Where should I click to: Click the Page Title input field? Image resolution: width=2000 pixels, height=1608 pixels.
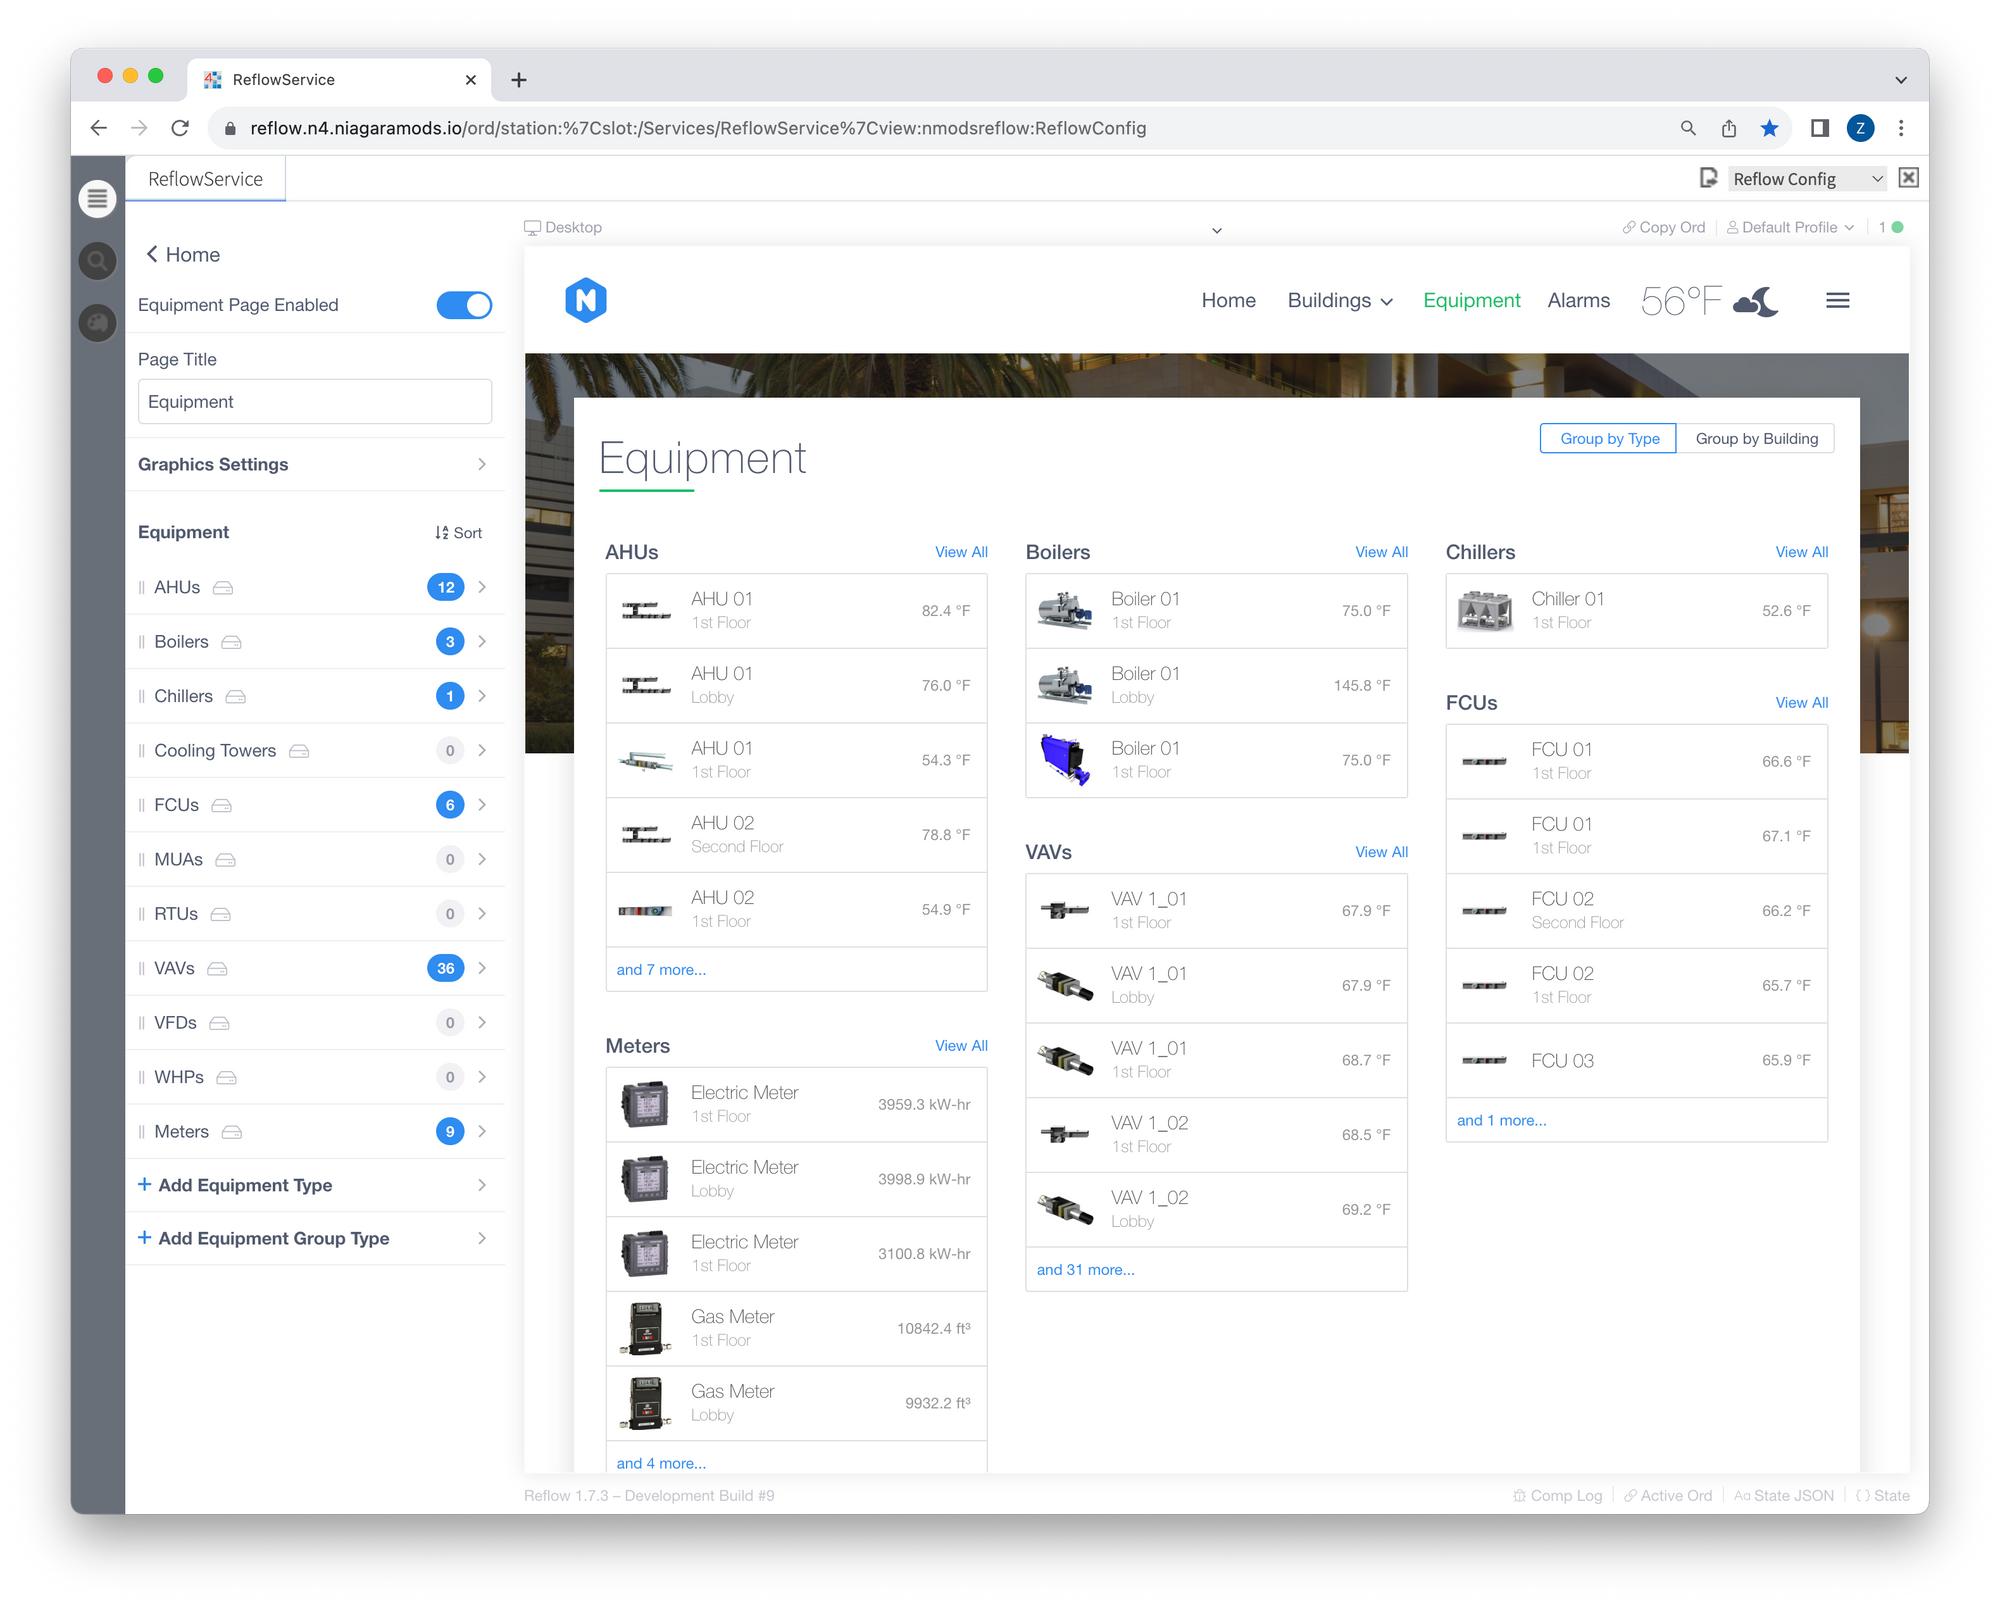click(314, 401)
